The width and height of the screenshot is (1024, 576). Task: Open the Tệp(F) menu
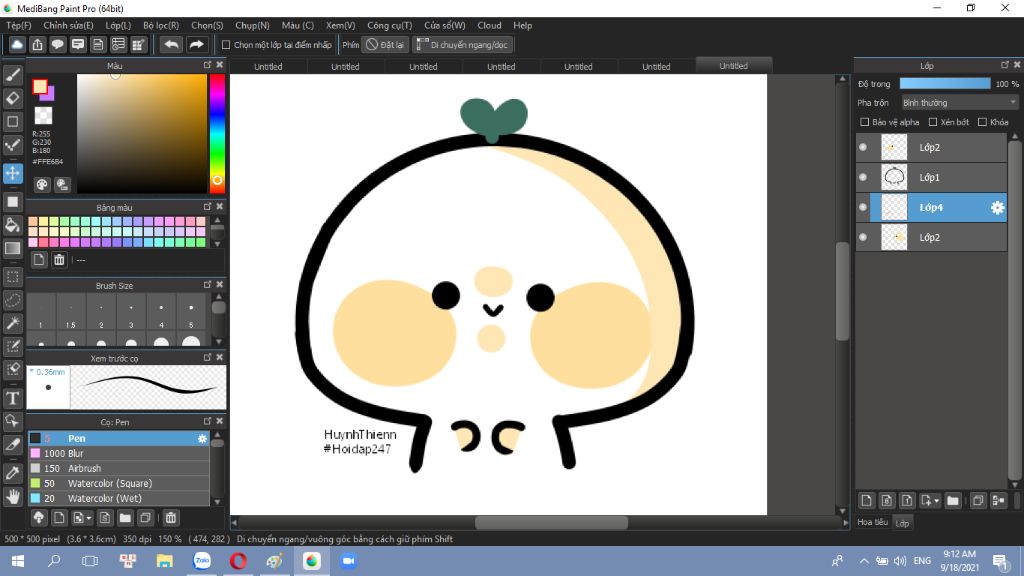click(19, 25)
